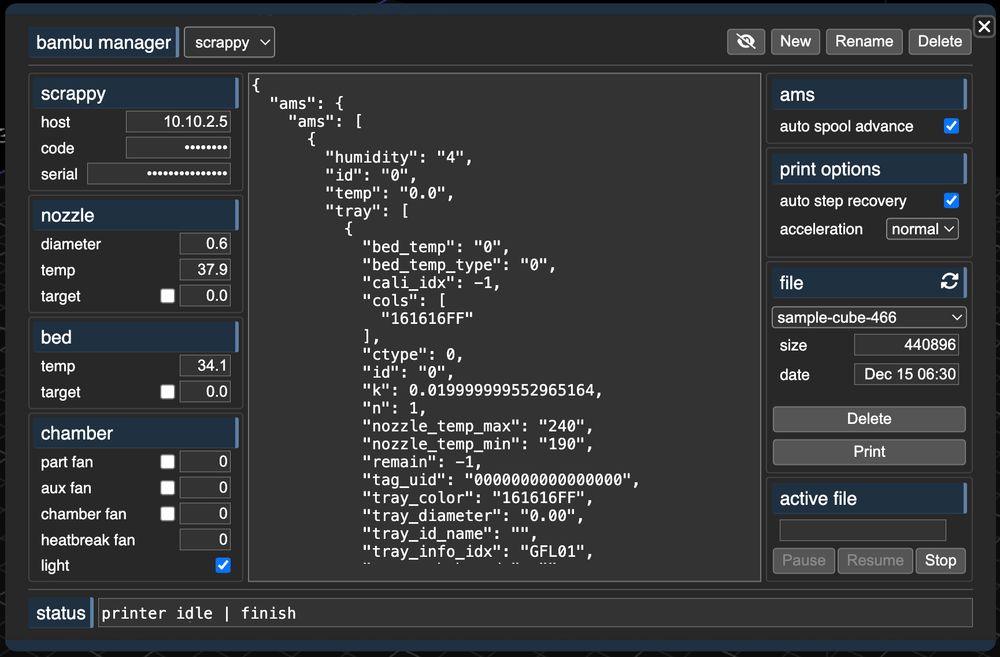Click the ams panel header
1000x657 pixels.
(x=869, y=94)
